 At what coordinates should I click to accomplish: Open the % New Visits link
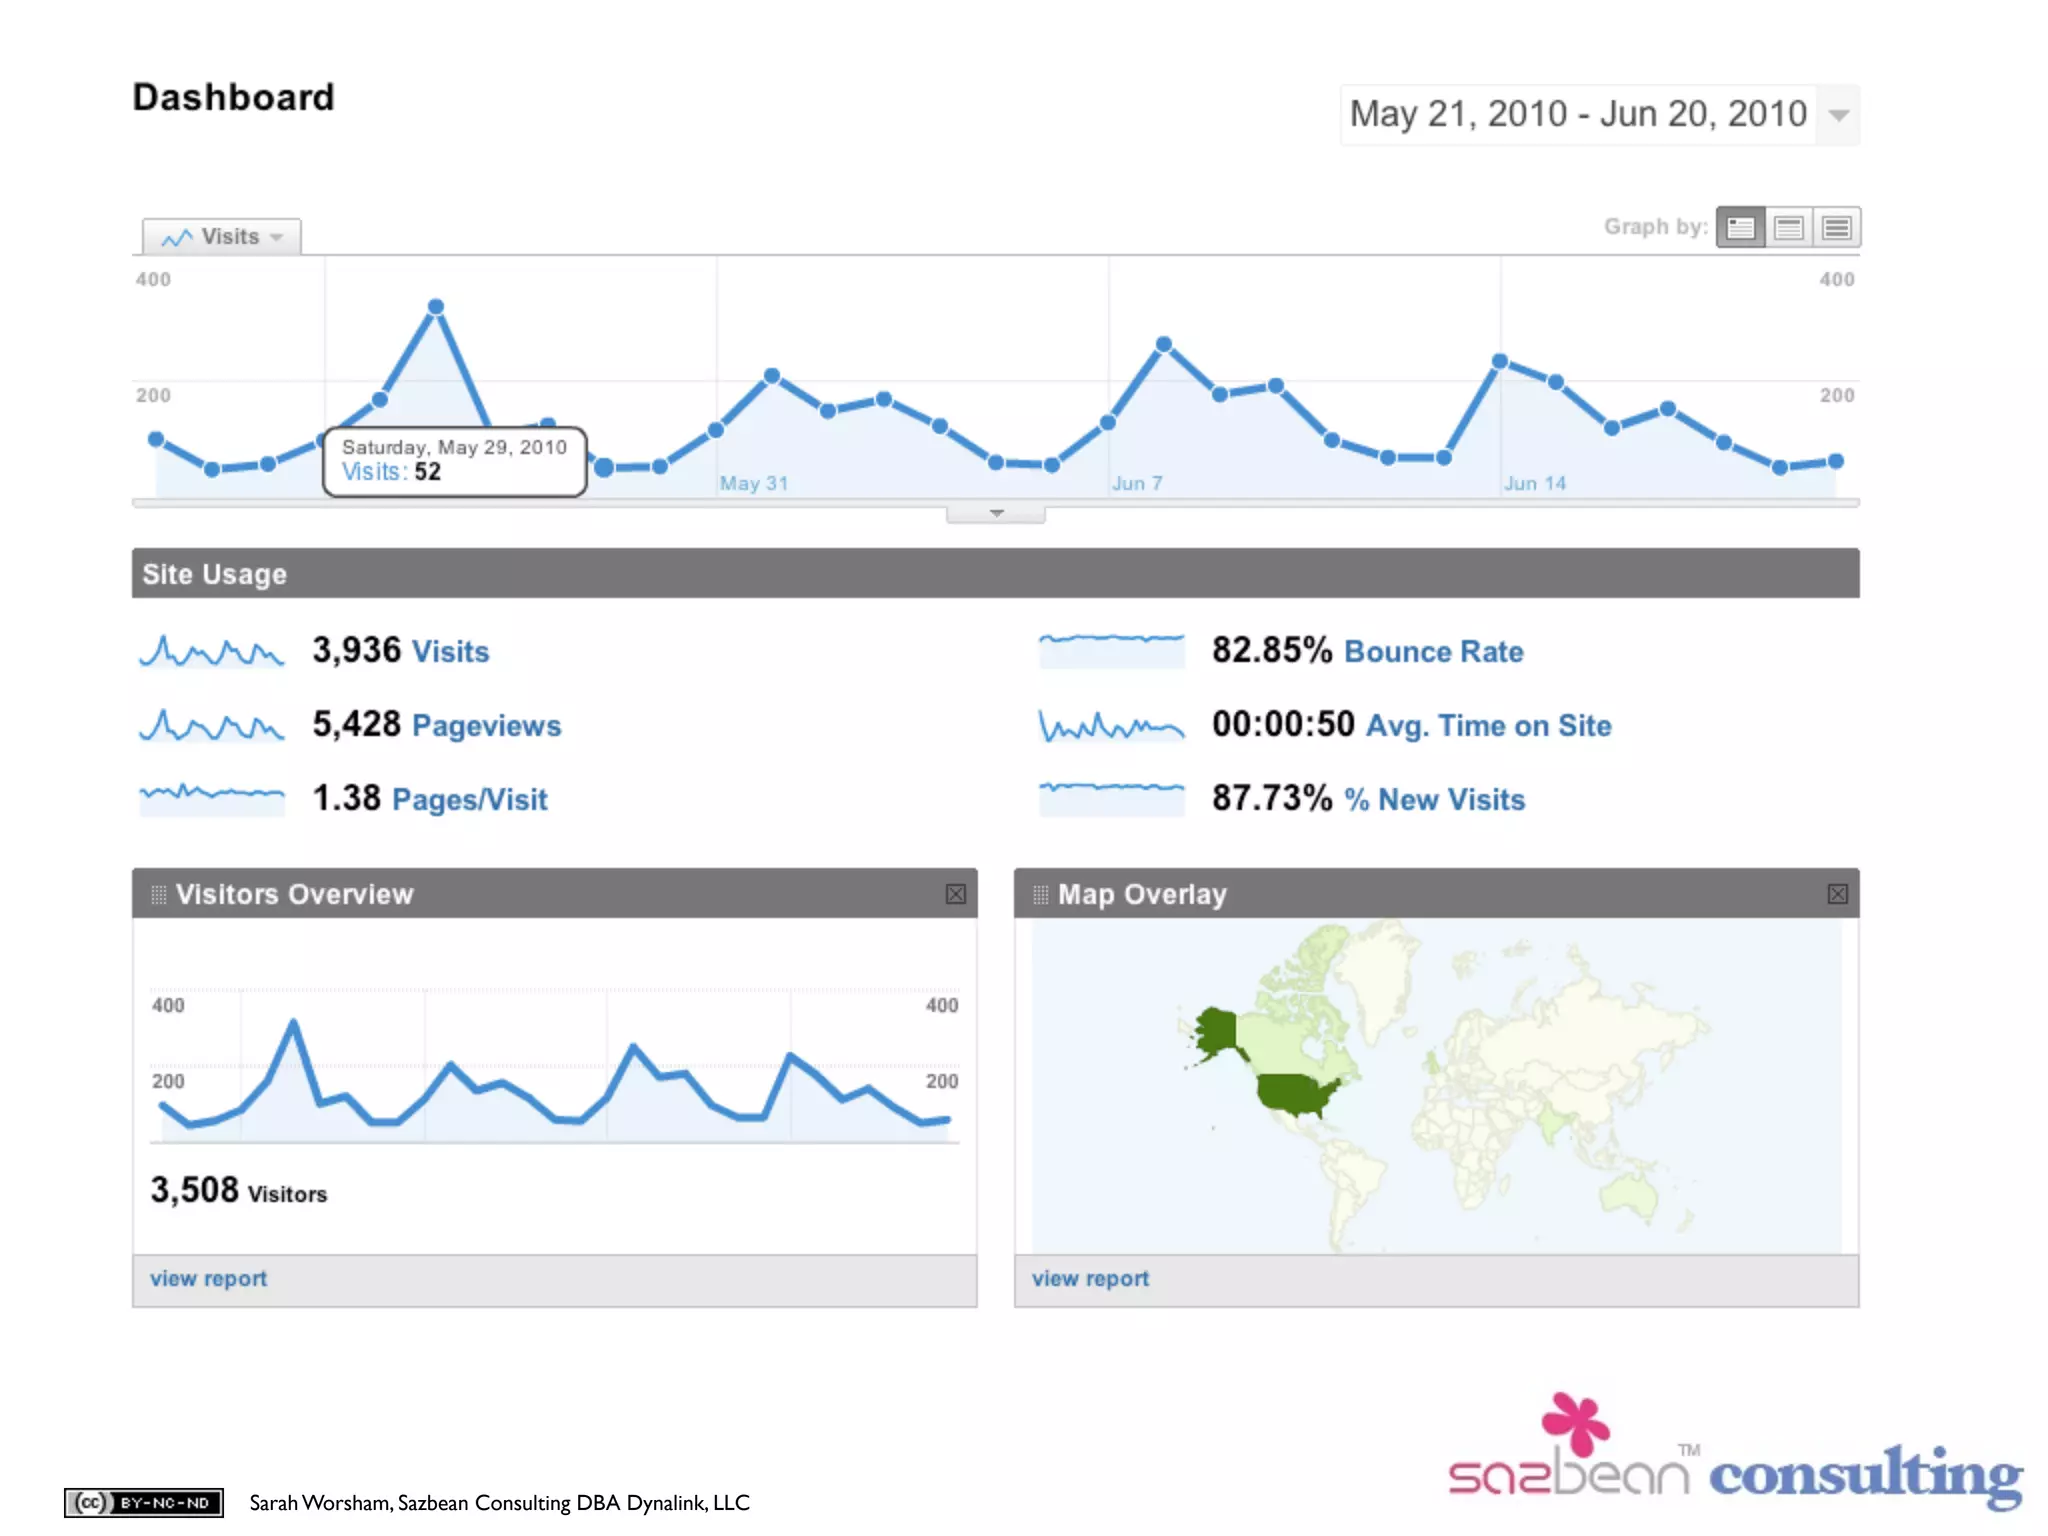tap(1434, 800)
